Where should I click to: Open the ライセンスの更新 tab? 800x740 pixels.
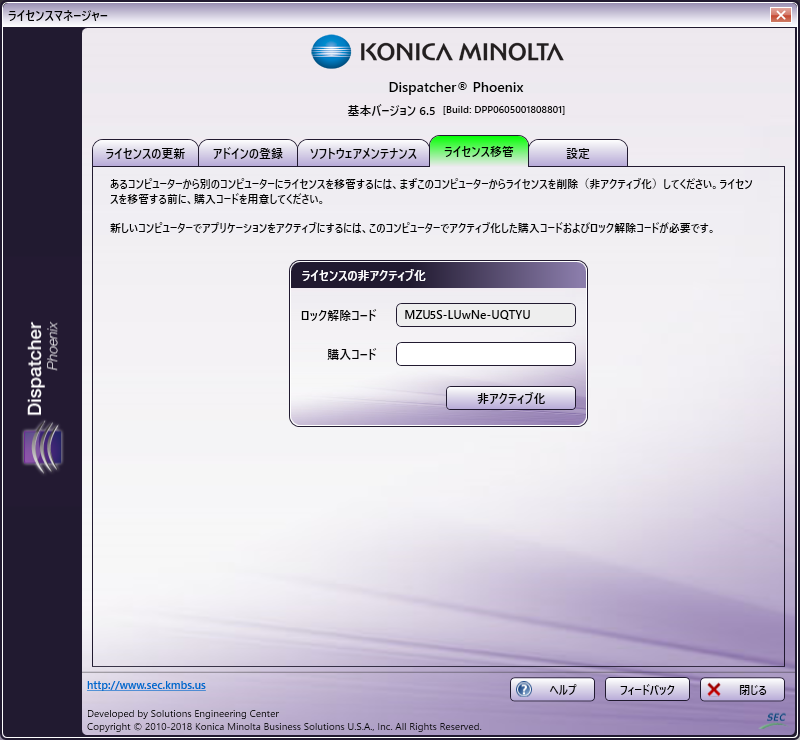(x=145, y=153)
